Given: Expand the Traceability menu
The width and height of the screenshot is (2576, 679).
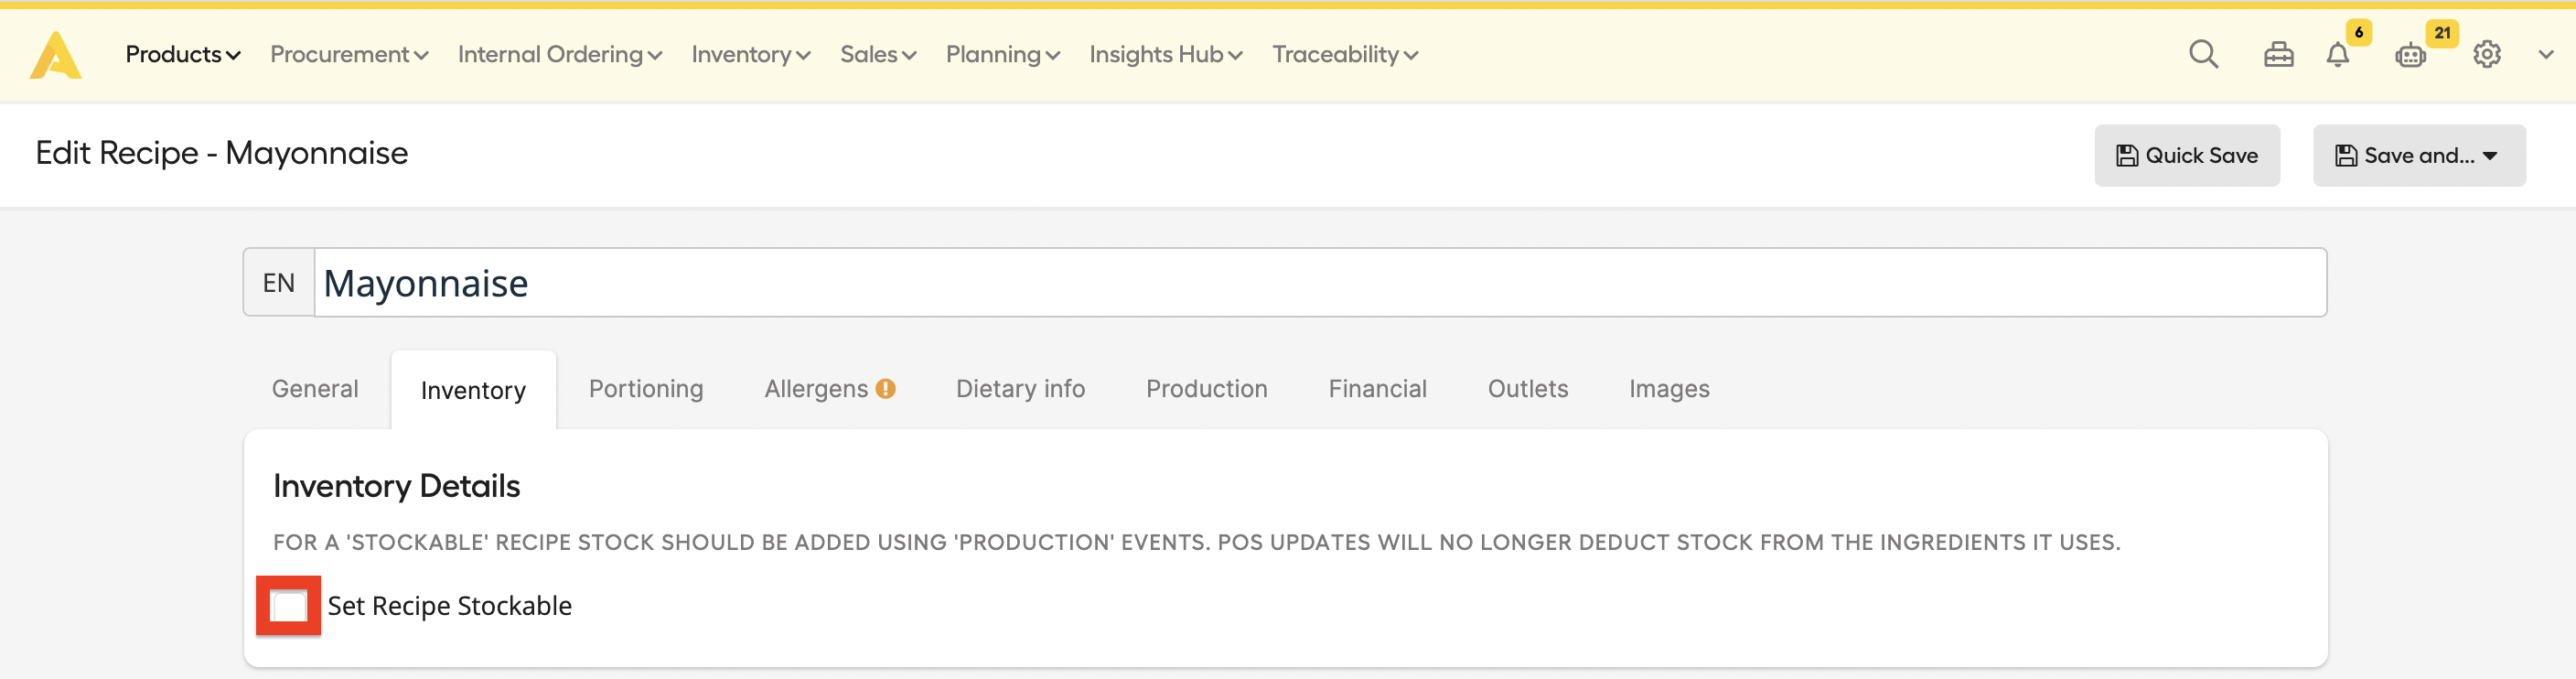Looking at the screenshot, I should pos(1345,54).
